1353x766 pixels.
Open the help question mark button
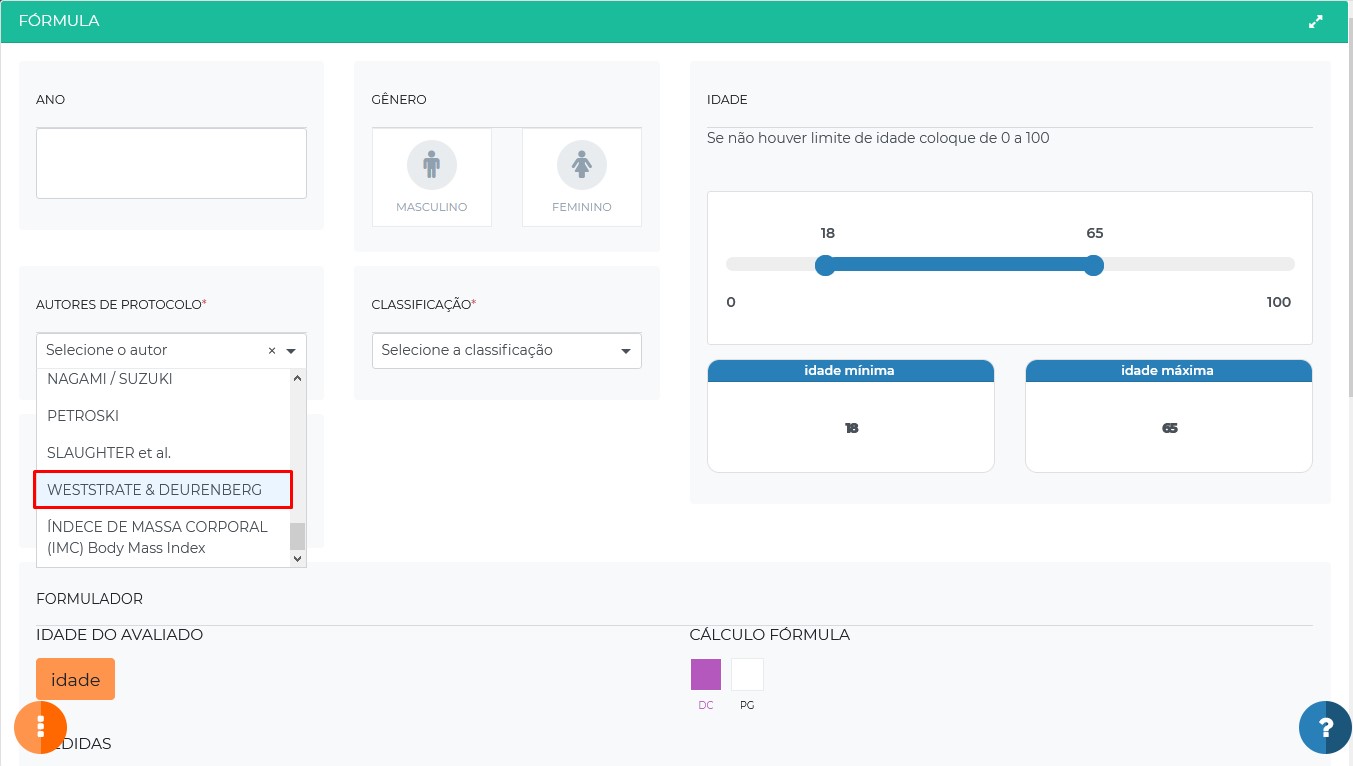1325,727
